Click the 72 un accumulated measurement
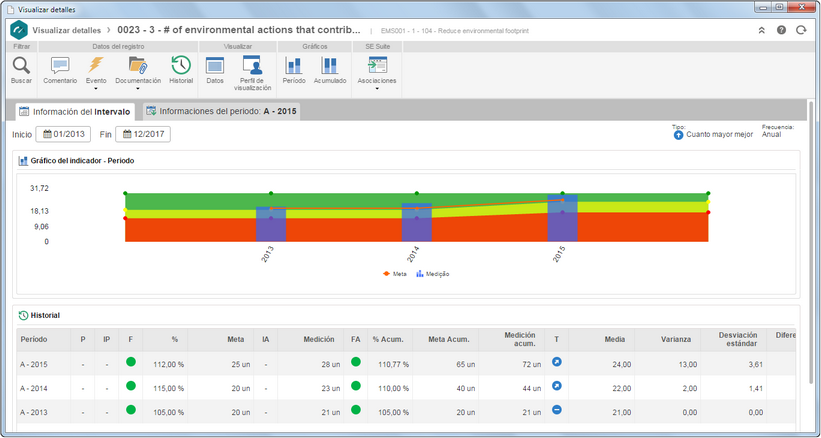The image size is (821, 438). pos(531,364)
